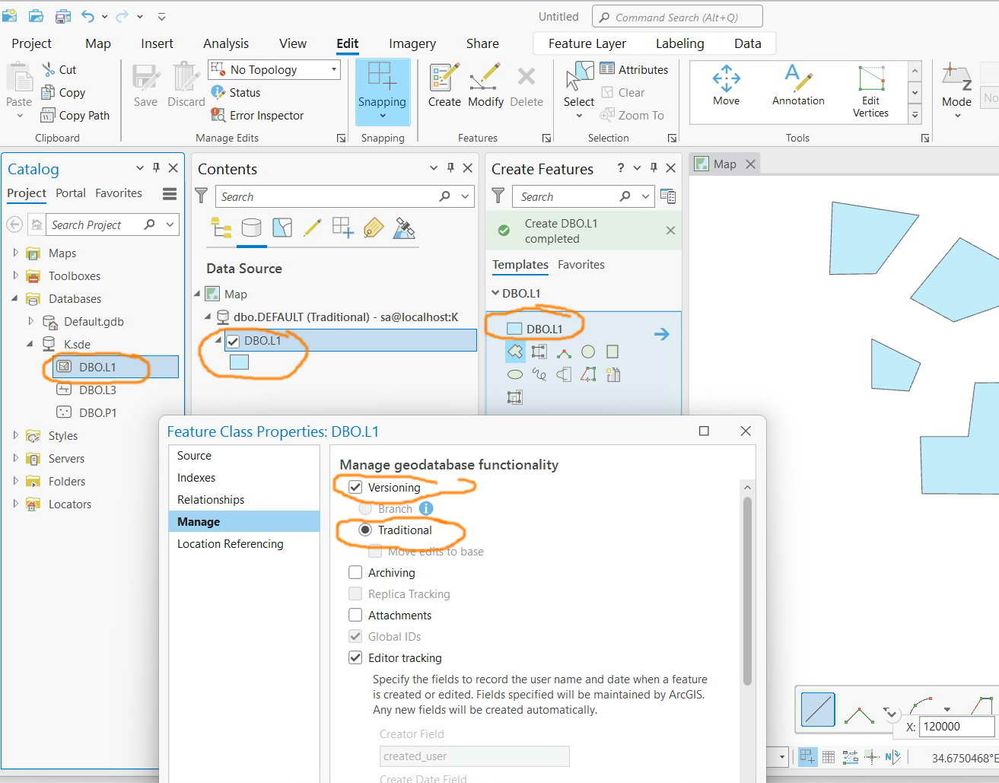Expand the Styles node in Catalog
This screenshot has height=783, width=999.
15,435
